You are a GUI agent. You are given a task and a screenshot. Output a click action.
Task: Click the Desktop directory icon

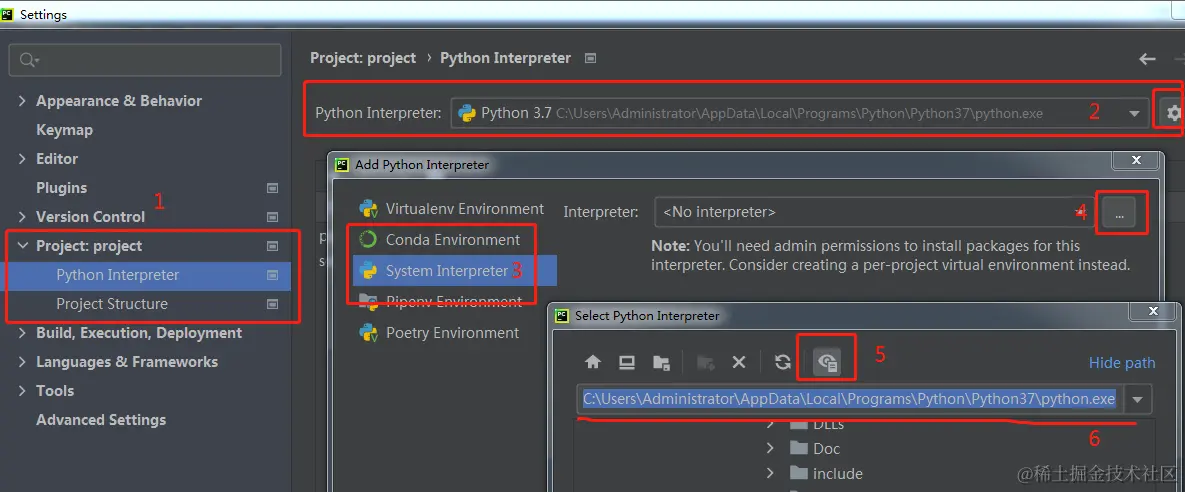pyautogui.click(x=627, y=362)
